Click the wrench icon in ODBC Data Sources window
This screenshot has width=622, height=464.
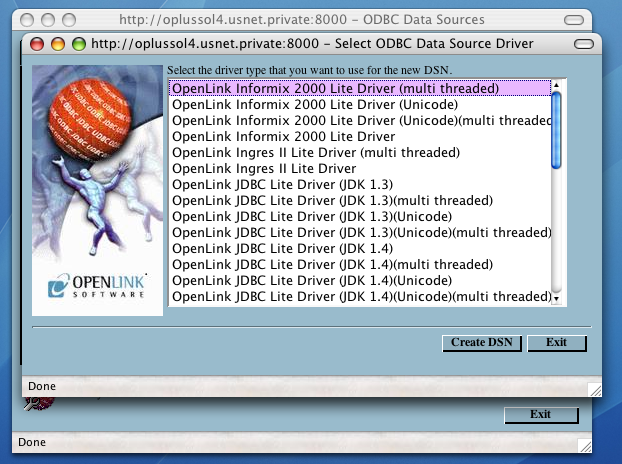pyautogui.click(x=38, y=403)
